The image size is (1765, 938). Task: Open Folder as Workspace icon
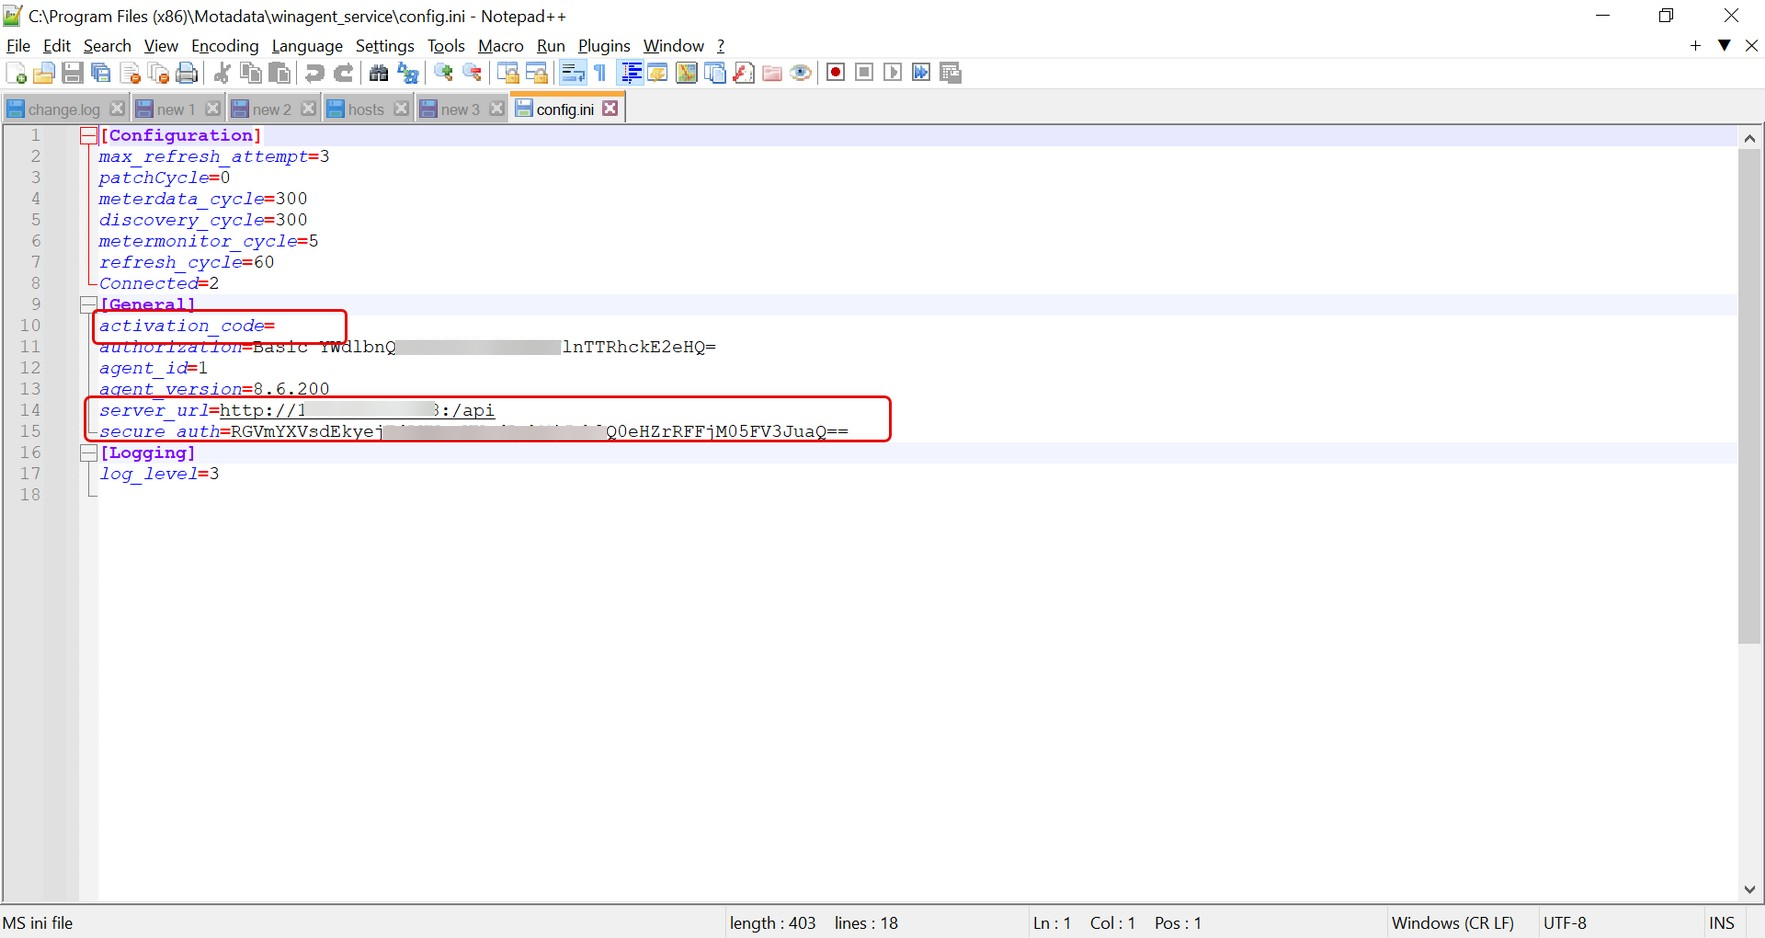click(x=772, y=73)
